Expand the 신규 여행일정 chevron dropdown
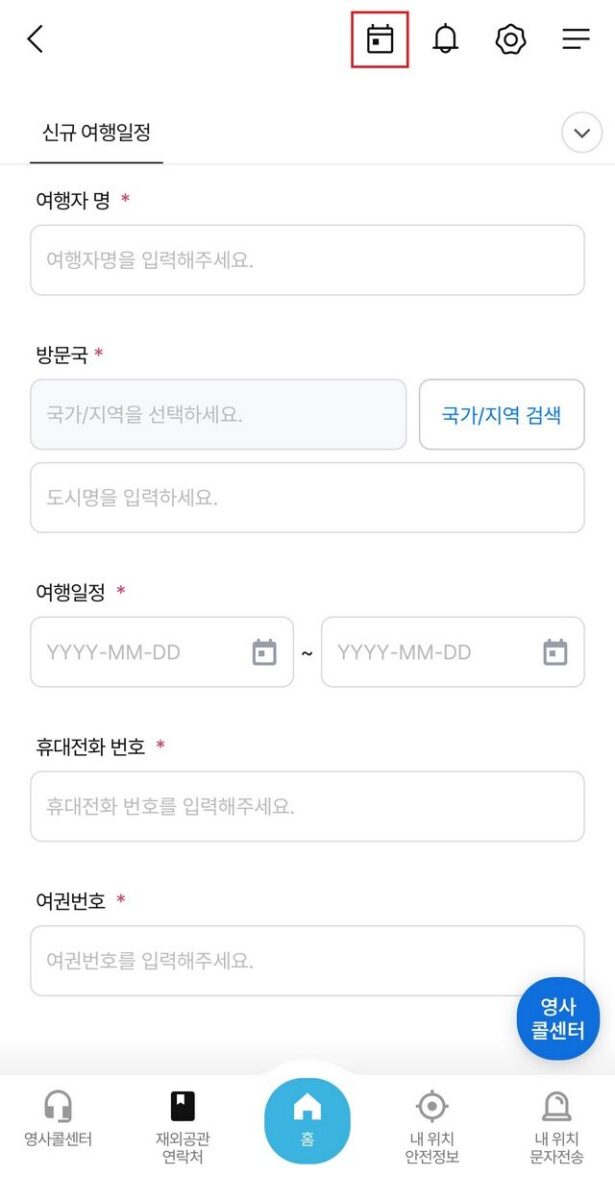Viewport: 615px width, 1200px height. coord(582,132)
